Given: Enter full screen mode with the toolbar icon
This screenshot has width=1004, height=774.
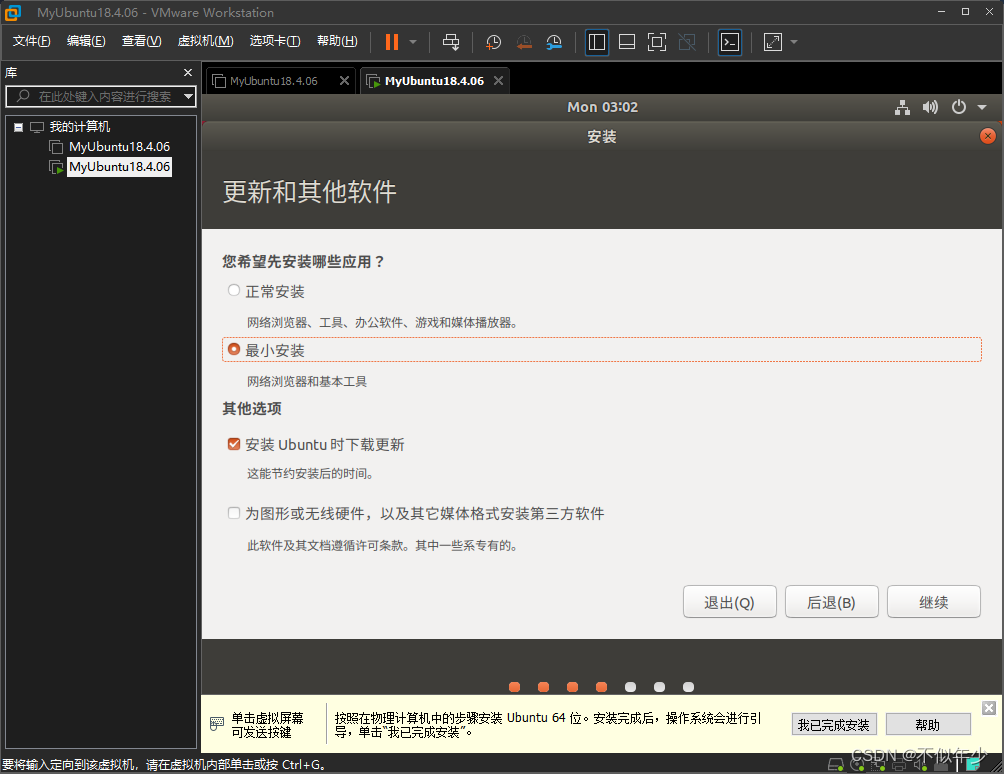Looking at the screenshot, I should (x=657, y=42).
